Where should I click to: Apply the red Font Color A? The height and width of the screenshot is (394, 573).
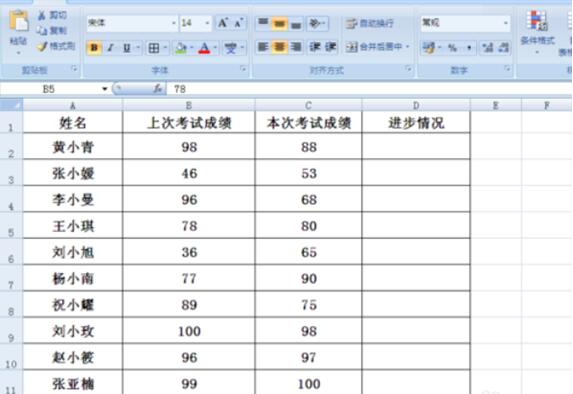tap(204, 48)
